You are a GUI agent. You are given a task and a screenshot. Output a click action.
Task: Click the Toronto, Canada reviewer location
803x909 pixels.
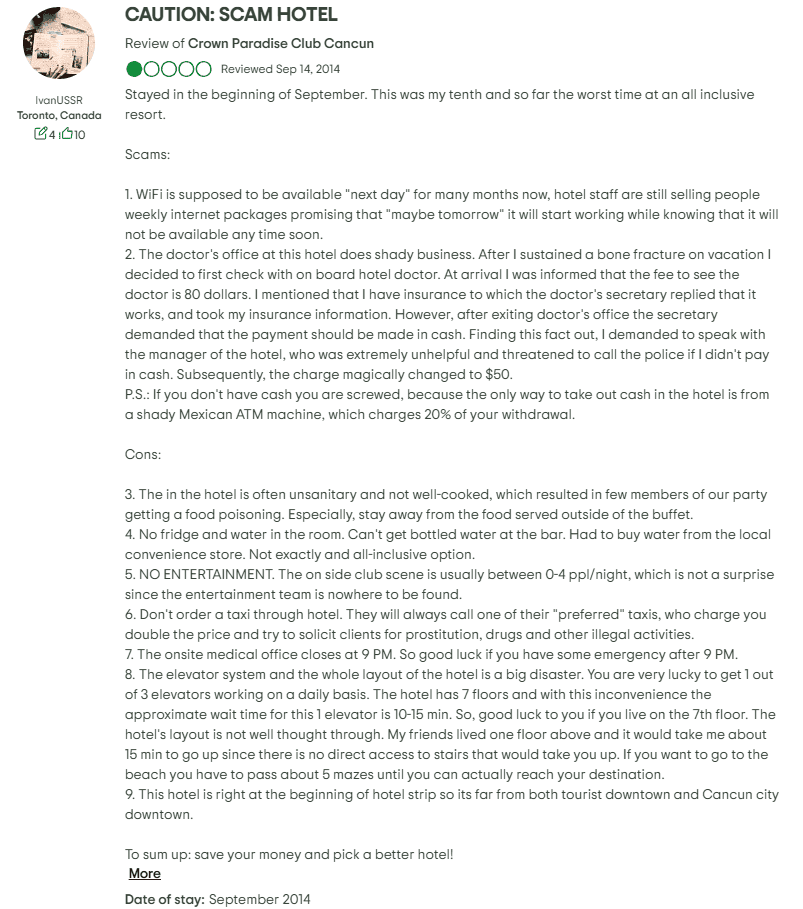pyautogui.click(x=58, y=115)
